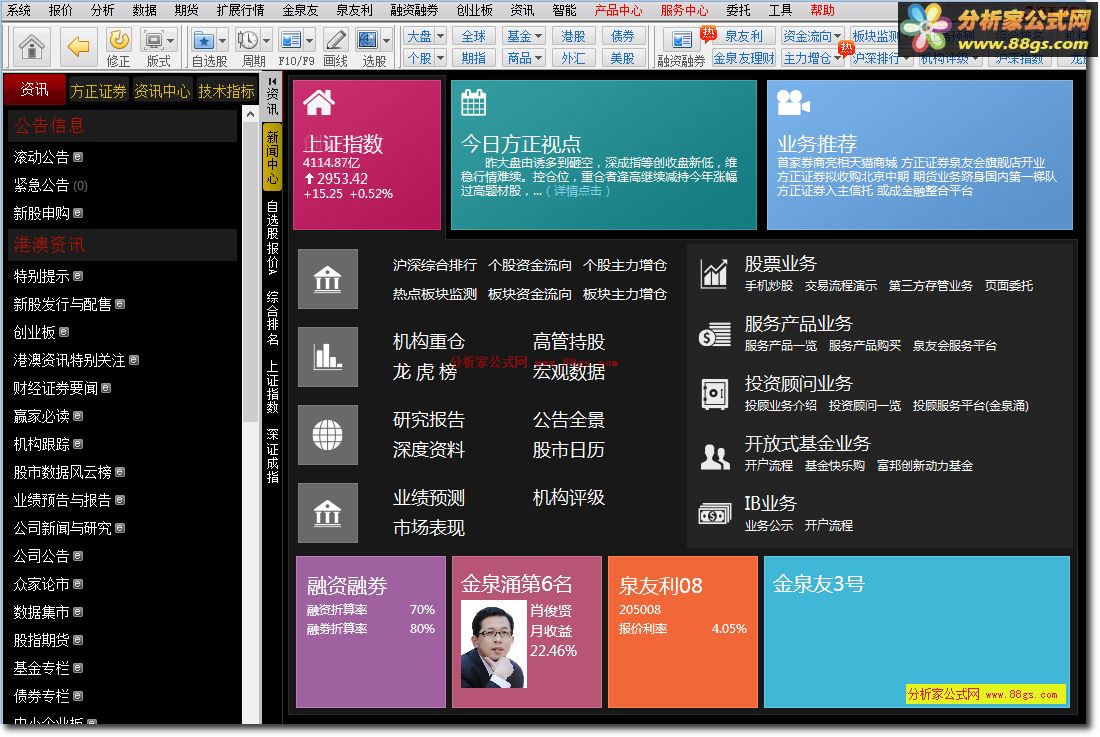Click the document icon beside 滚动公告
This screenshot has height=737, width=1100.
pyautogui.click(x=78, y=157)
